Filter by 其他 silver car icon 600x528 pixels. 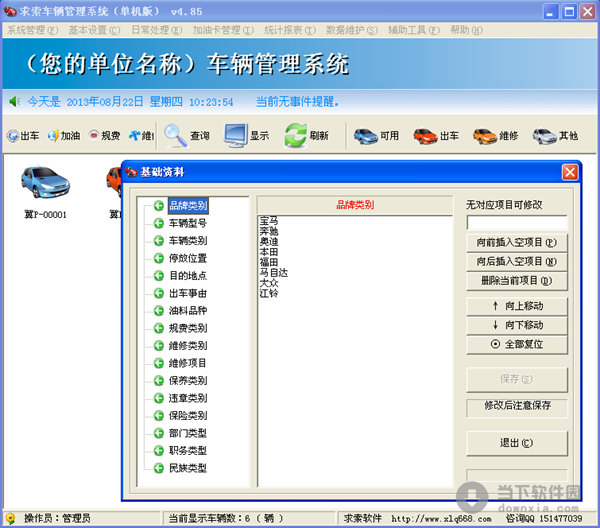pos(544,135)
